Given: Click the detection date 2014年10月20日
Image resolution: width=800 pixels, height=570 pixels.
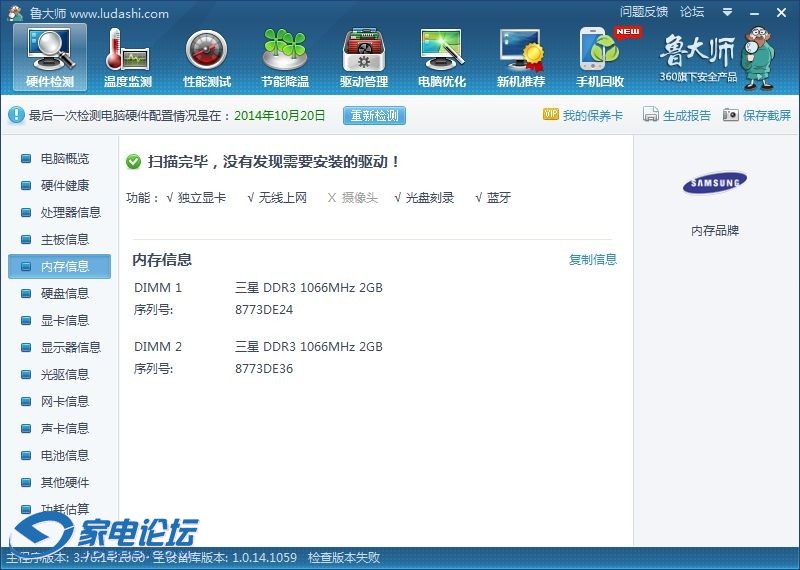Looking at the screenshot, I should point(280,115).
